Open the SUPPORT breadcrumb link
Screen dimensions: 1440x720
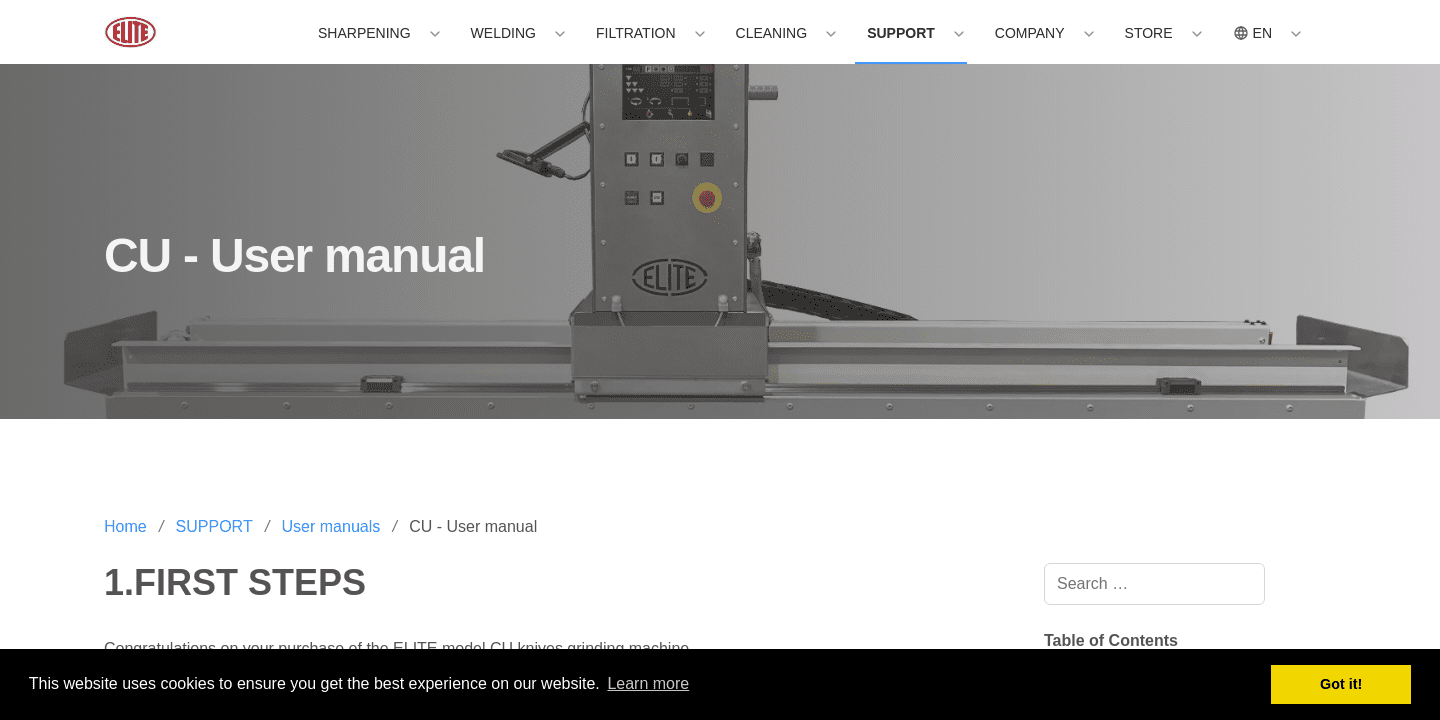click(x=214, y=527)
